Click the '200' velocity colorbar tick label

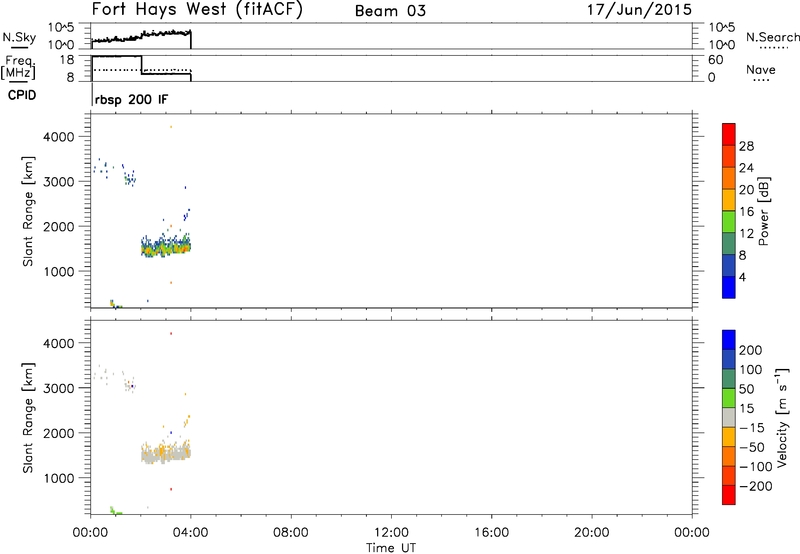point(751,350)
